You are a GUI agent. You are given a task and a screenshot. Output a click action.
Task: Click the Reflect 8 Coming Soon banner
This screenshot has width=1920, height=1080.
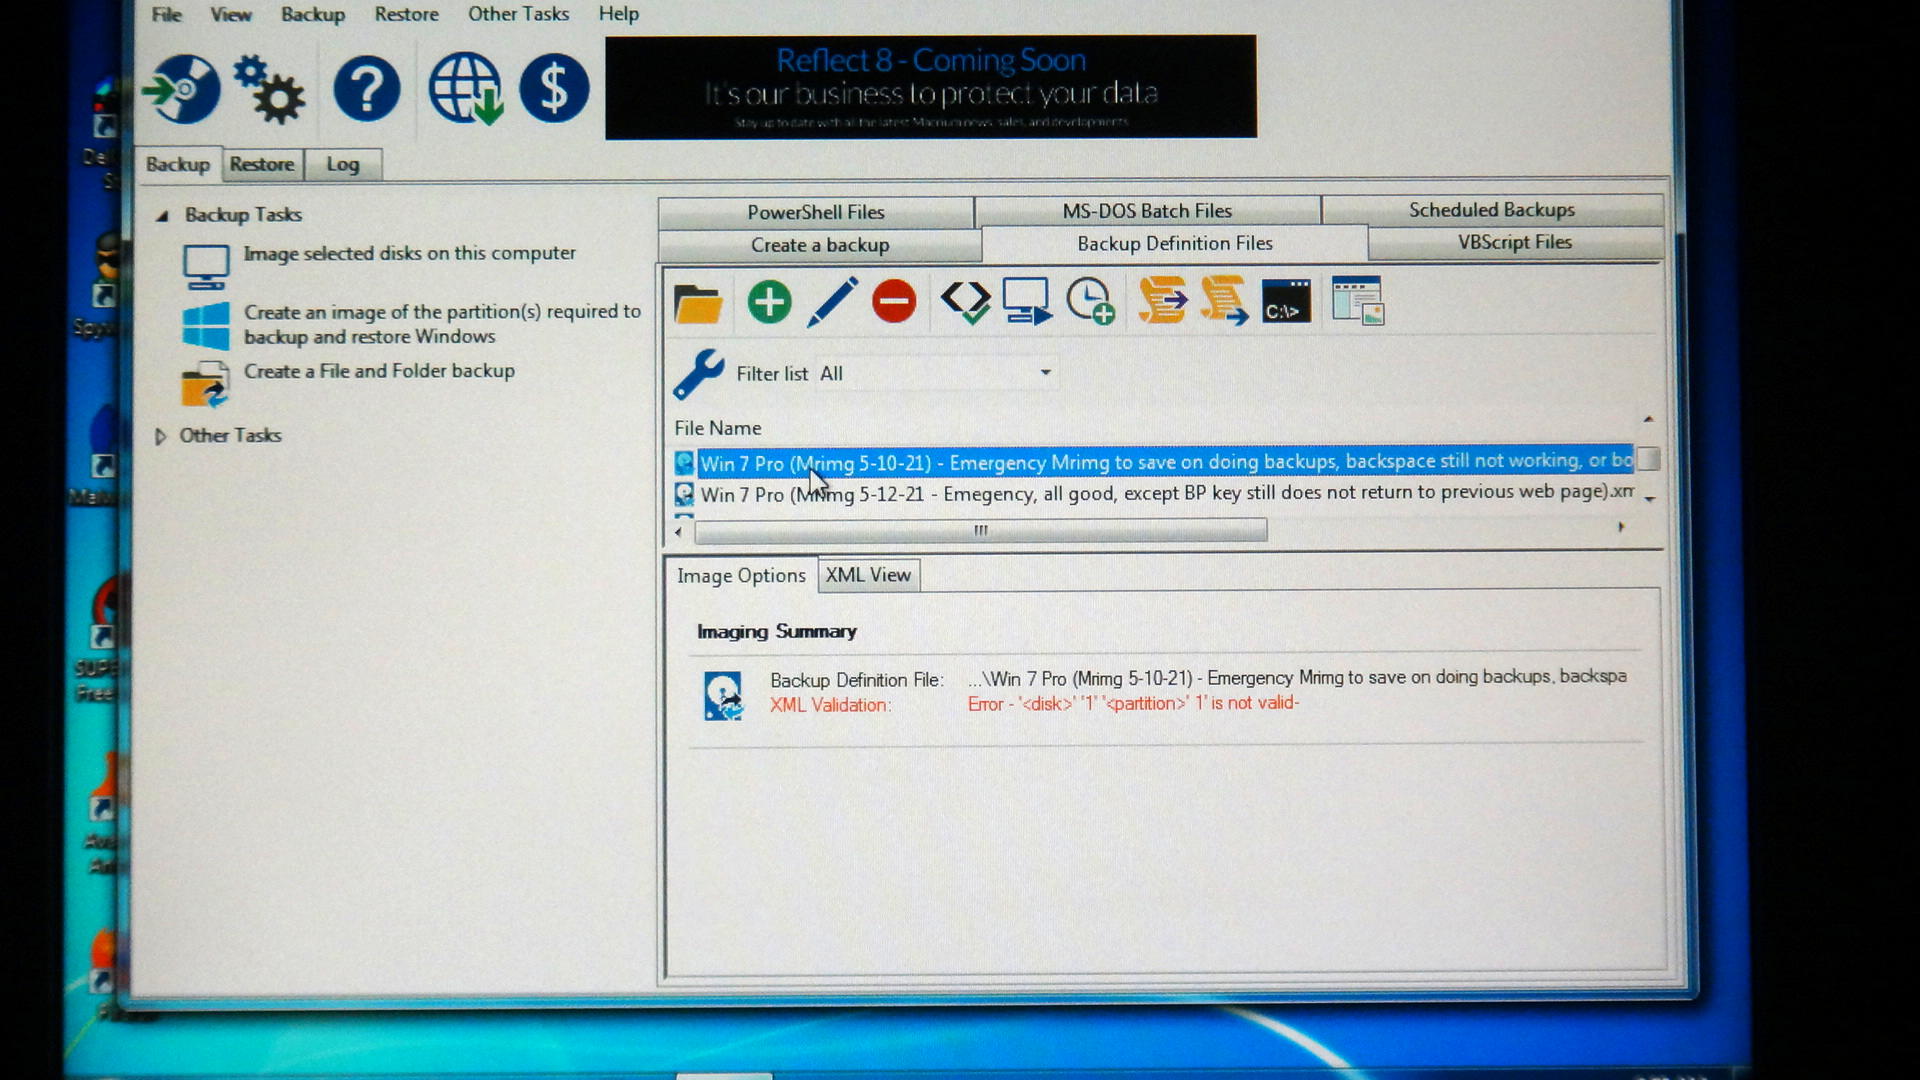coord(931,88)
